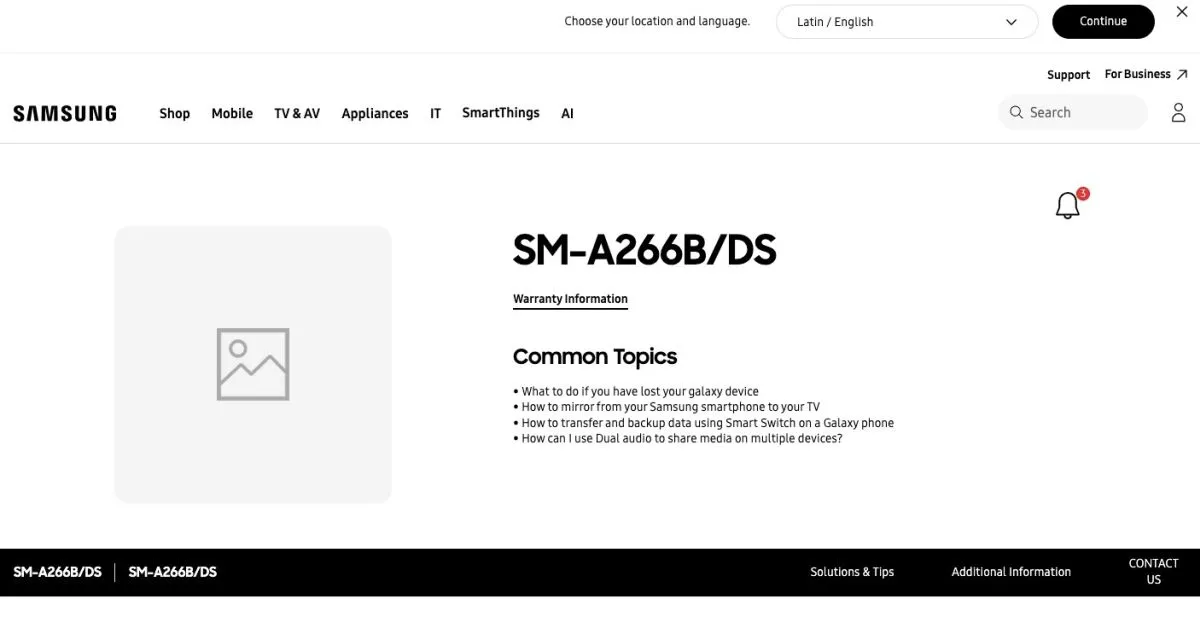
Task: Open the Shop menu
Action: tap(174, 114)
